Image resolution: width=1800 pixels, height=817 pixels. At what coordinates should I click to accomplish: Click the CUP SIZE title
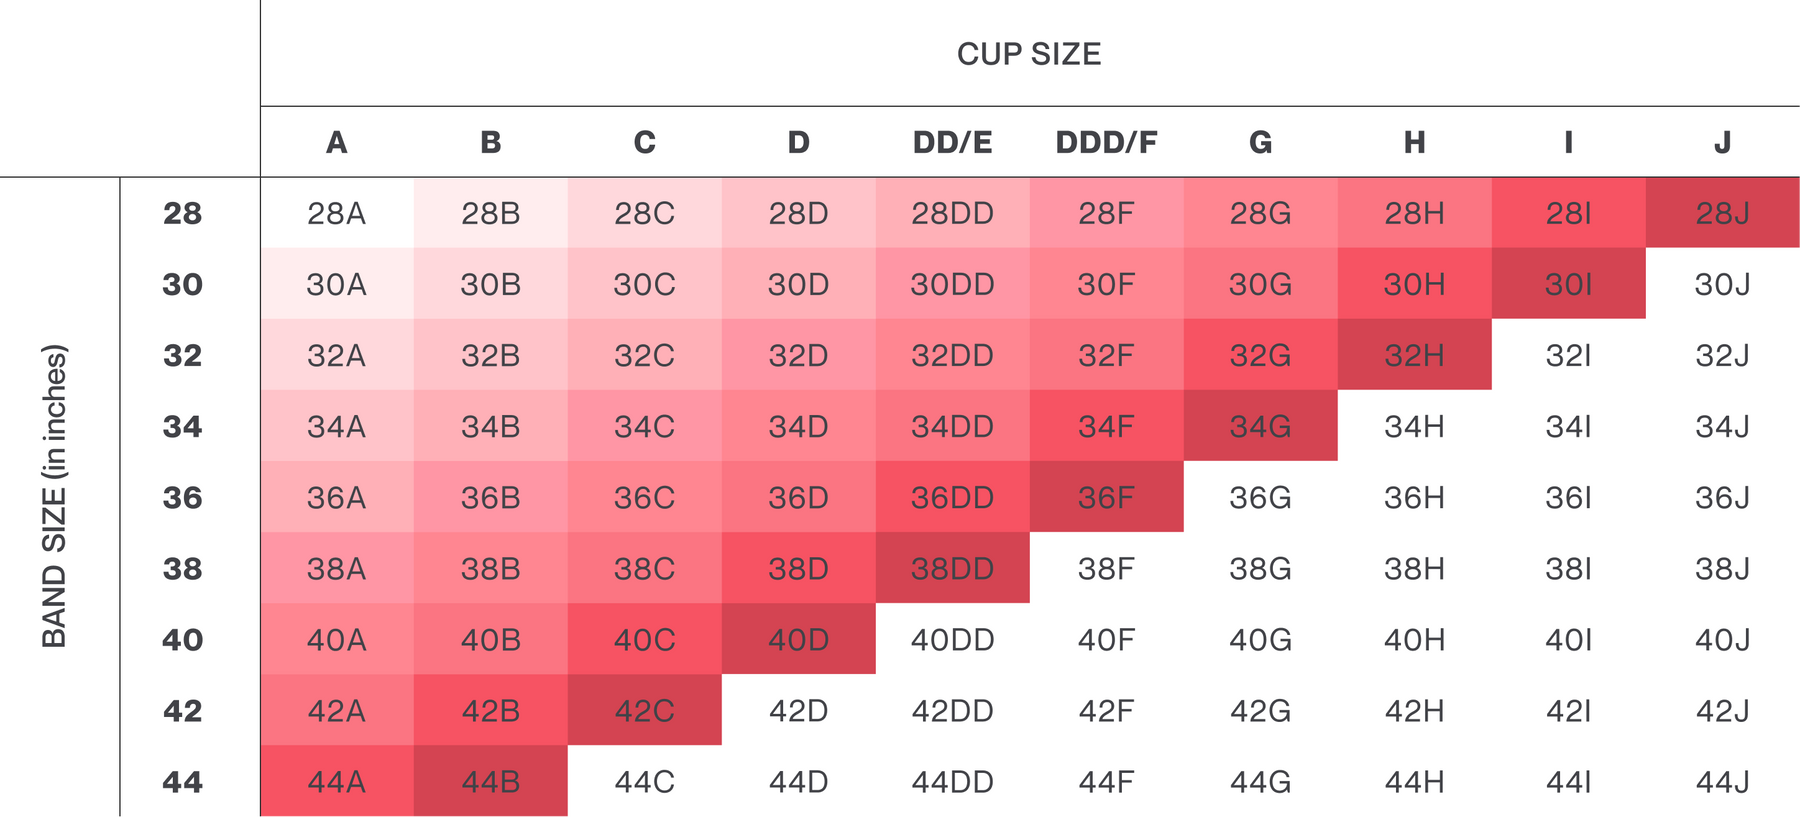coord(1028,54)
